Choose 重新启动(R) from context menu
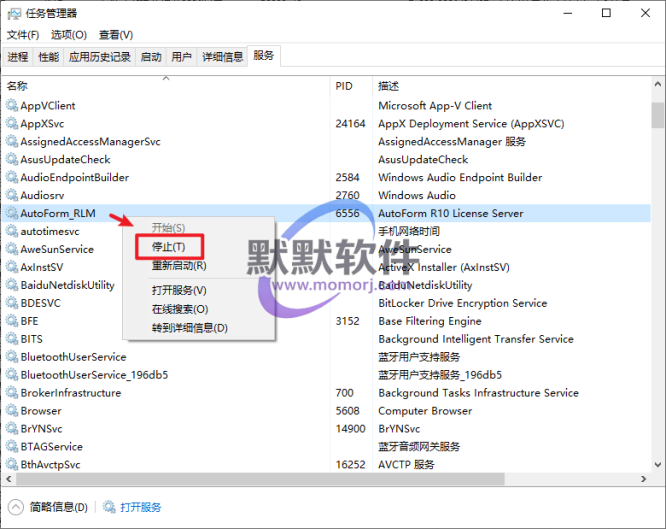The image size is (666, 529). 179,266
